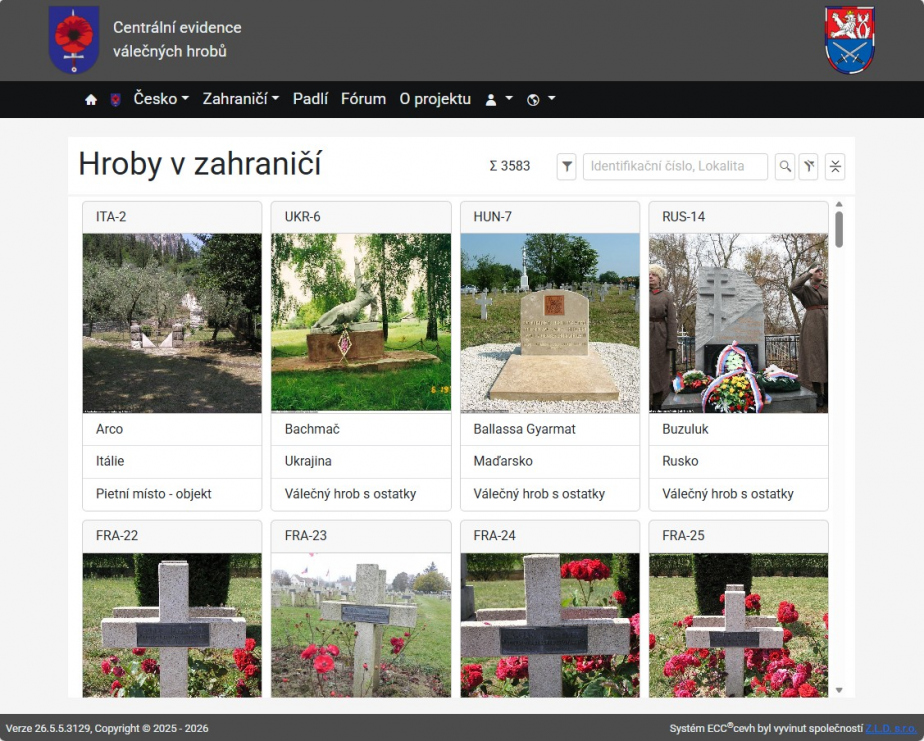Click the home icon in navigation bar

(x=91, y=100)
